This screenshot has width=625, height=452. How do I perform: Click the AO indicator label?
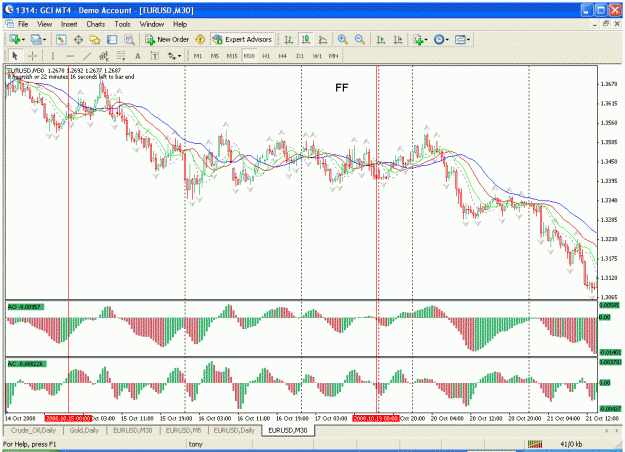[x=26, y=307]
